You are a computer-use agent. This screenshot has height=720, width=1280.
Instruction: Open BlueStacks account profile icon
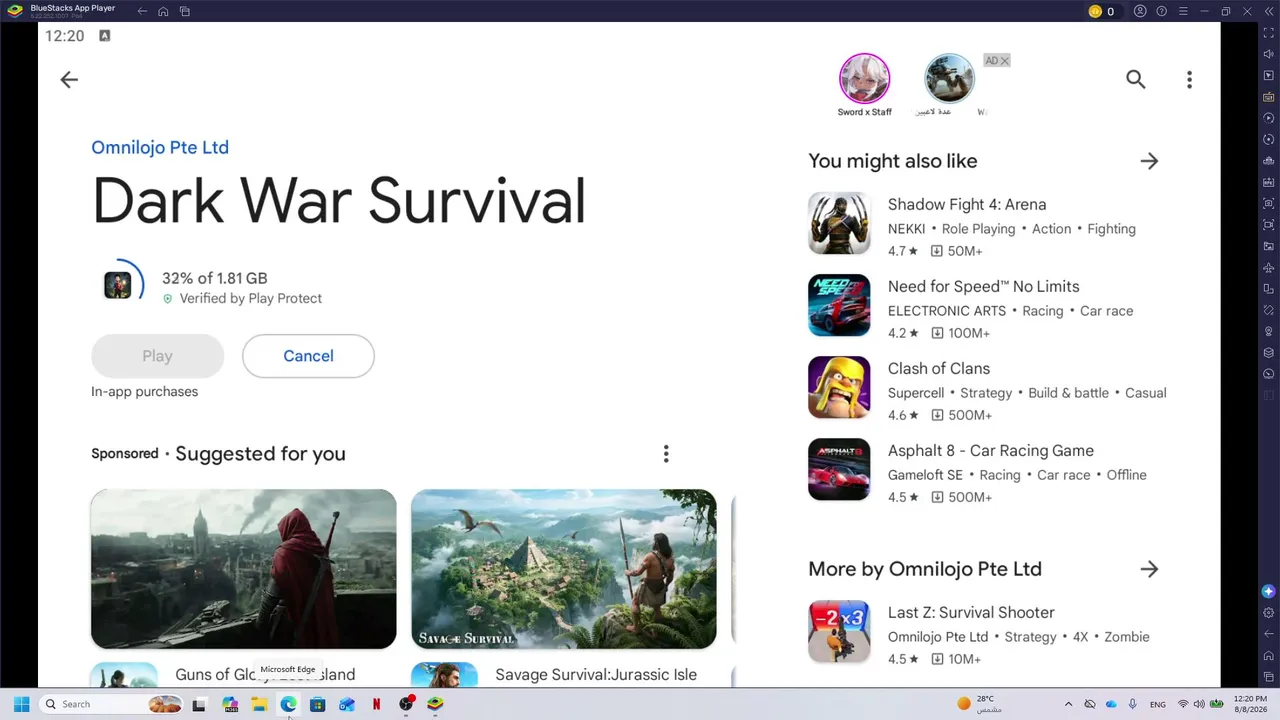pyautogui.click(x=1140, y=11)
